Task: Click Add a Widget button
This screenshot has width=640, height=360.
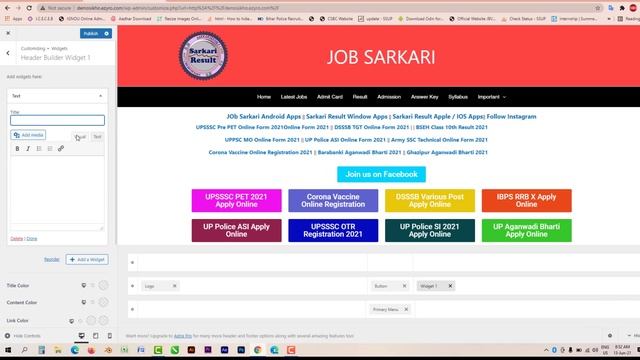Action: [87, 260]
